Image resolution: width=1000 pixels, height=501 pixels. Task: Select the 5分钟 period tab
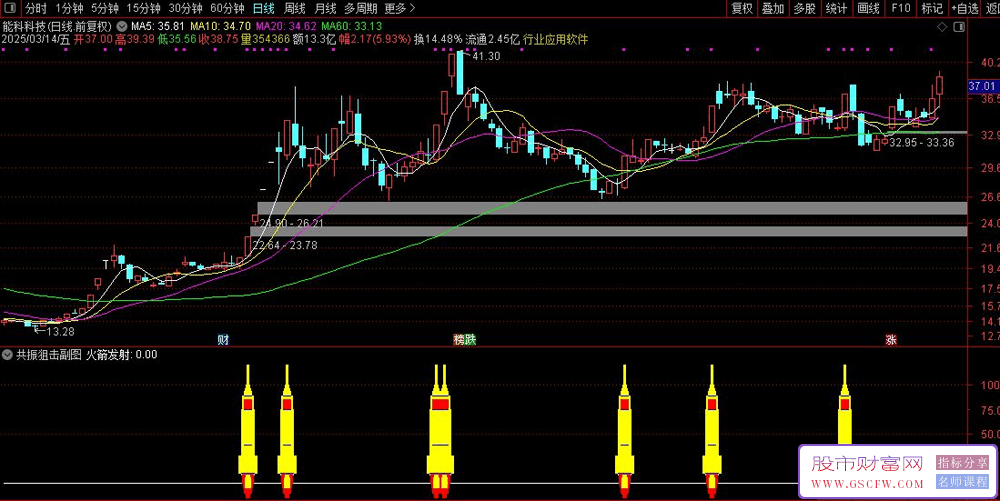click(x=105, y=8)
